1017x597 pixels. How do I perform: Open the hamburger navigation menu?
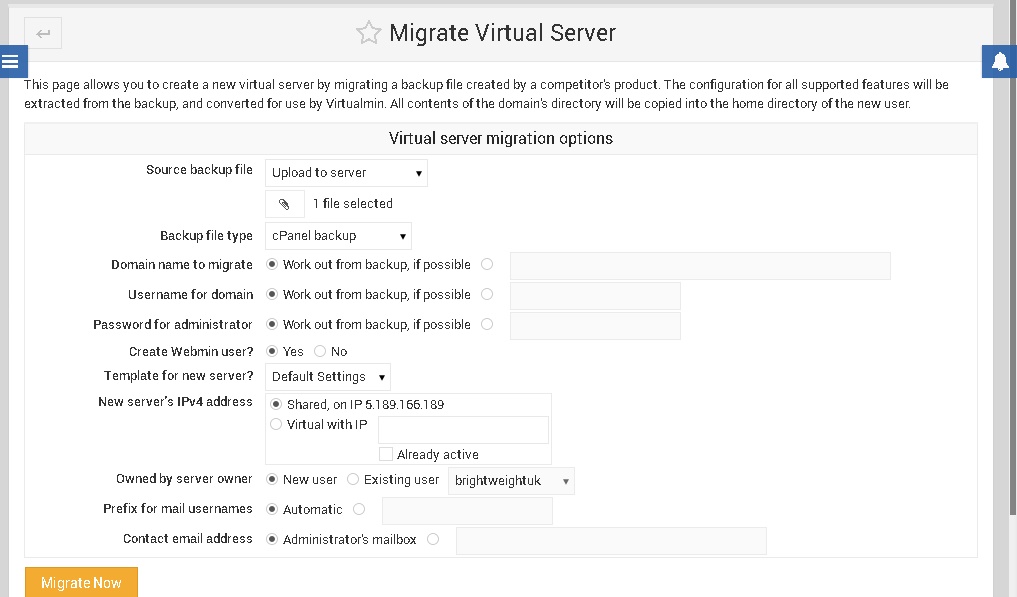coord(12,62)
